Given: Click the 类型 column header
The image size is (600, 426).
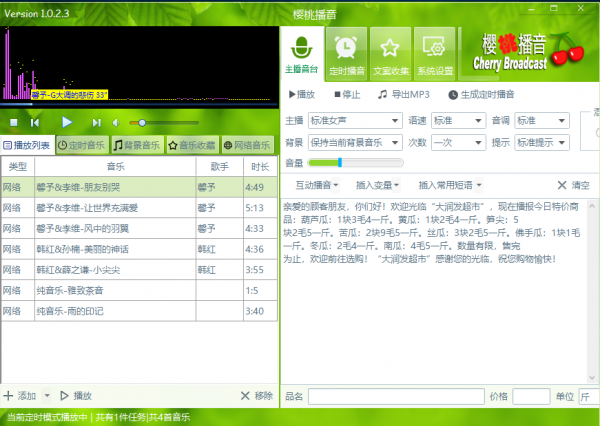Looking at the screenshot, I should tap(18, 166).
